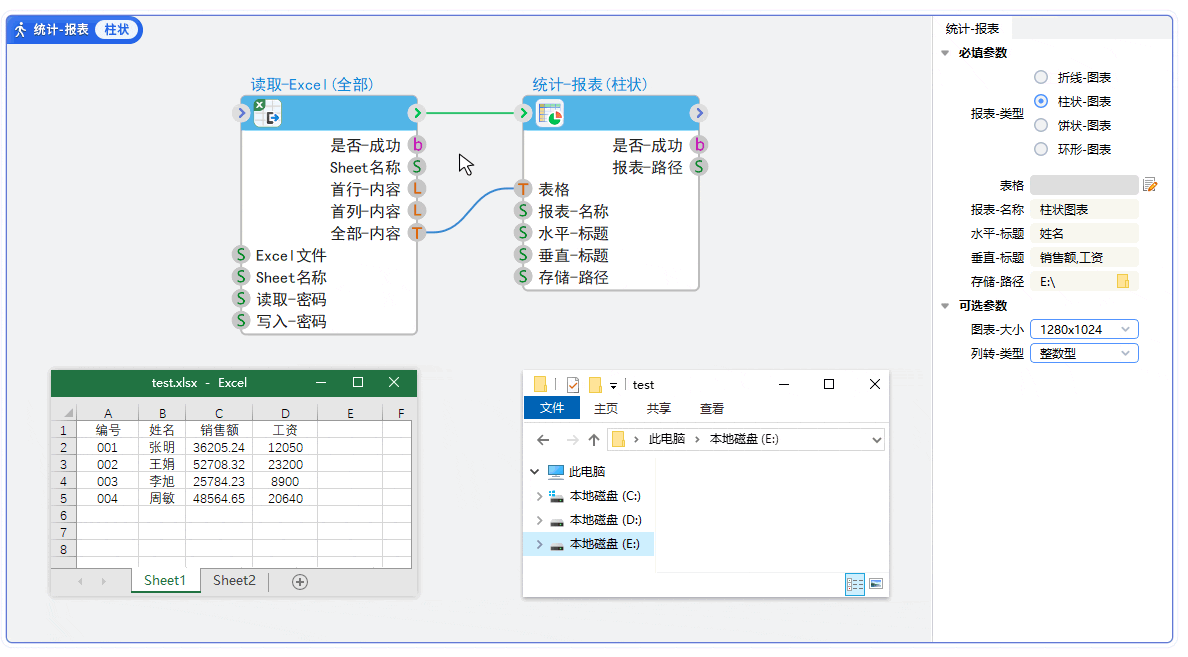Switch to the Sheet2 tab
The width and height of the screenshot is (1188, 657).
233,580
